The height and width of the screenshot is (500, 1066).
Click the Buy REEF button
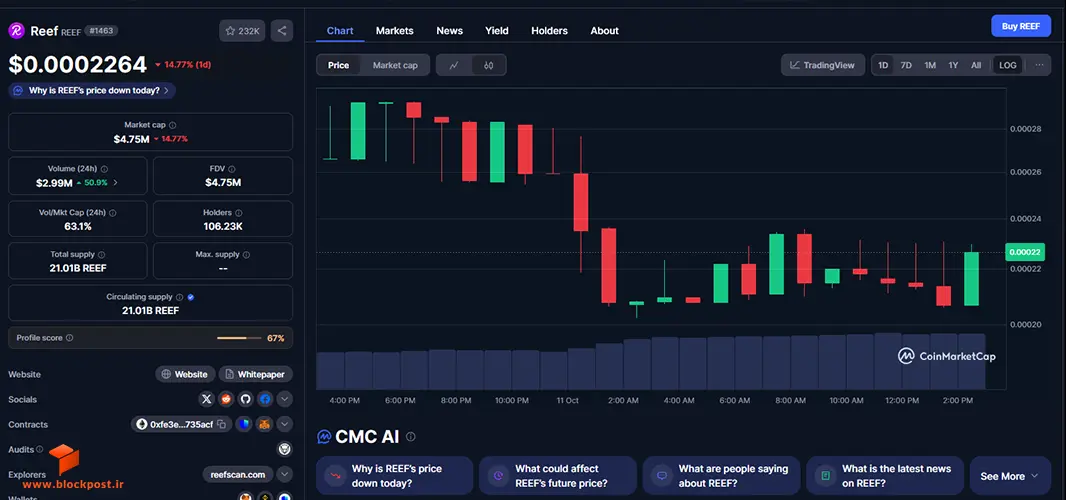[1021, 26]
